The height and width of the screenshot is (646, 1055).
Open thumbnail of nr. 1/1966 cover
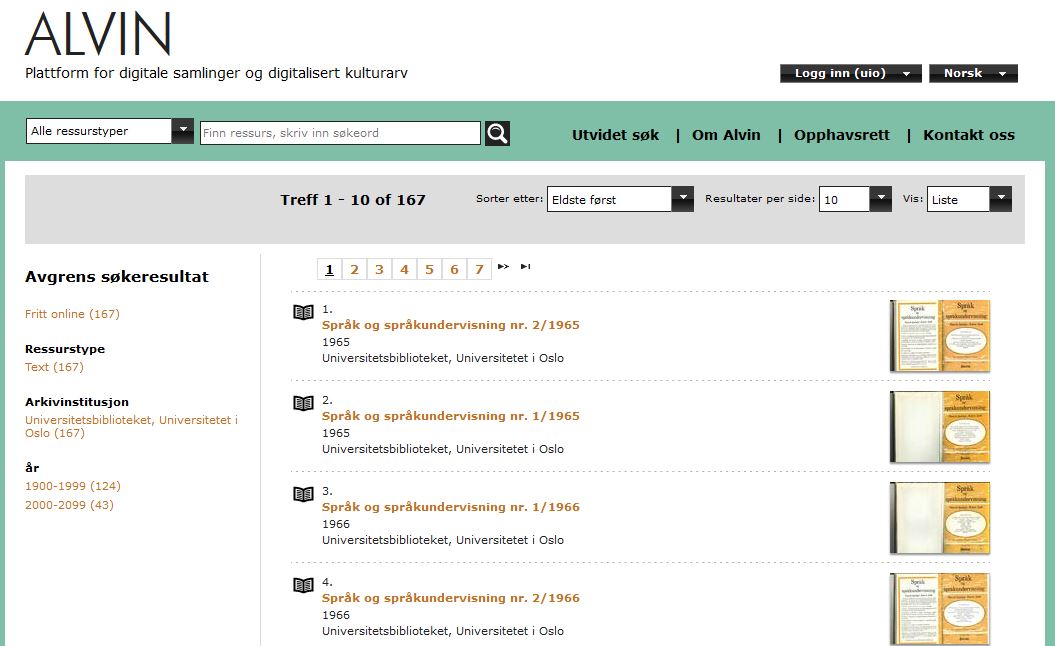pos(940,517)
